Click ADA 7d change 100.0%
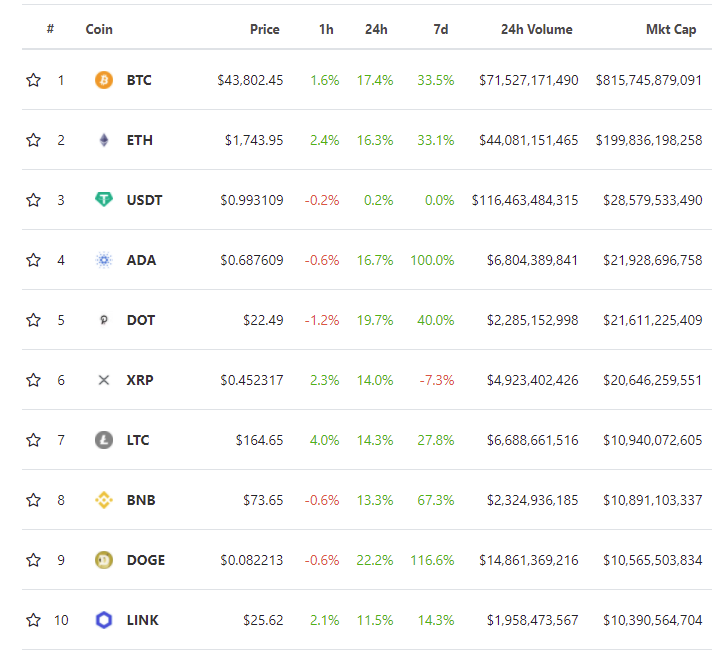 point(432,260)
